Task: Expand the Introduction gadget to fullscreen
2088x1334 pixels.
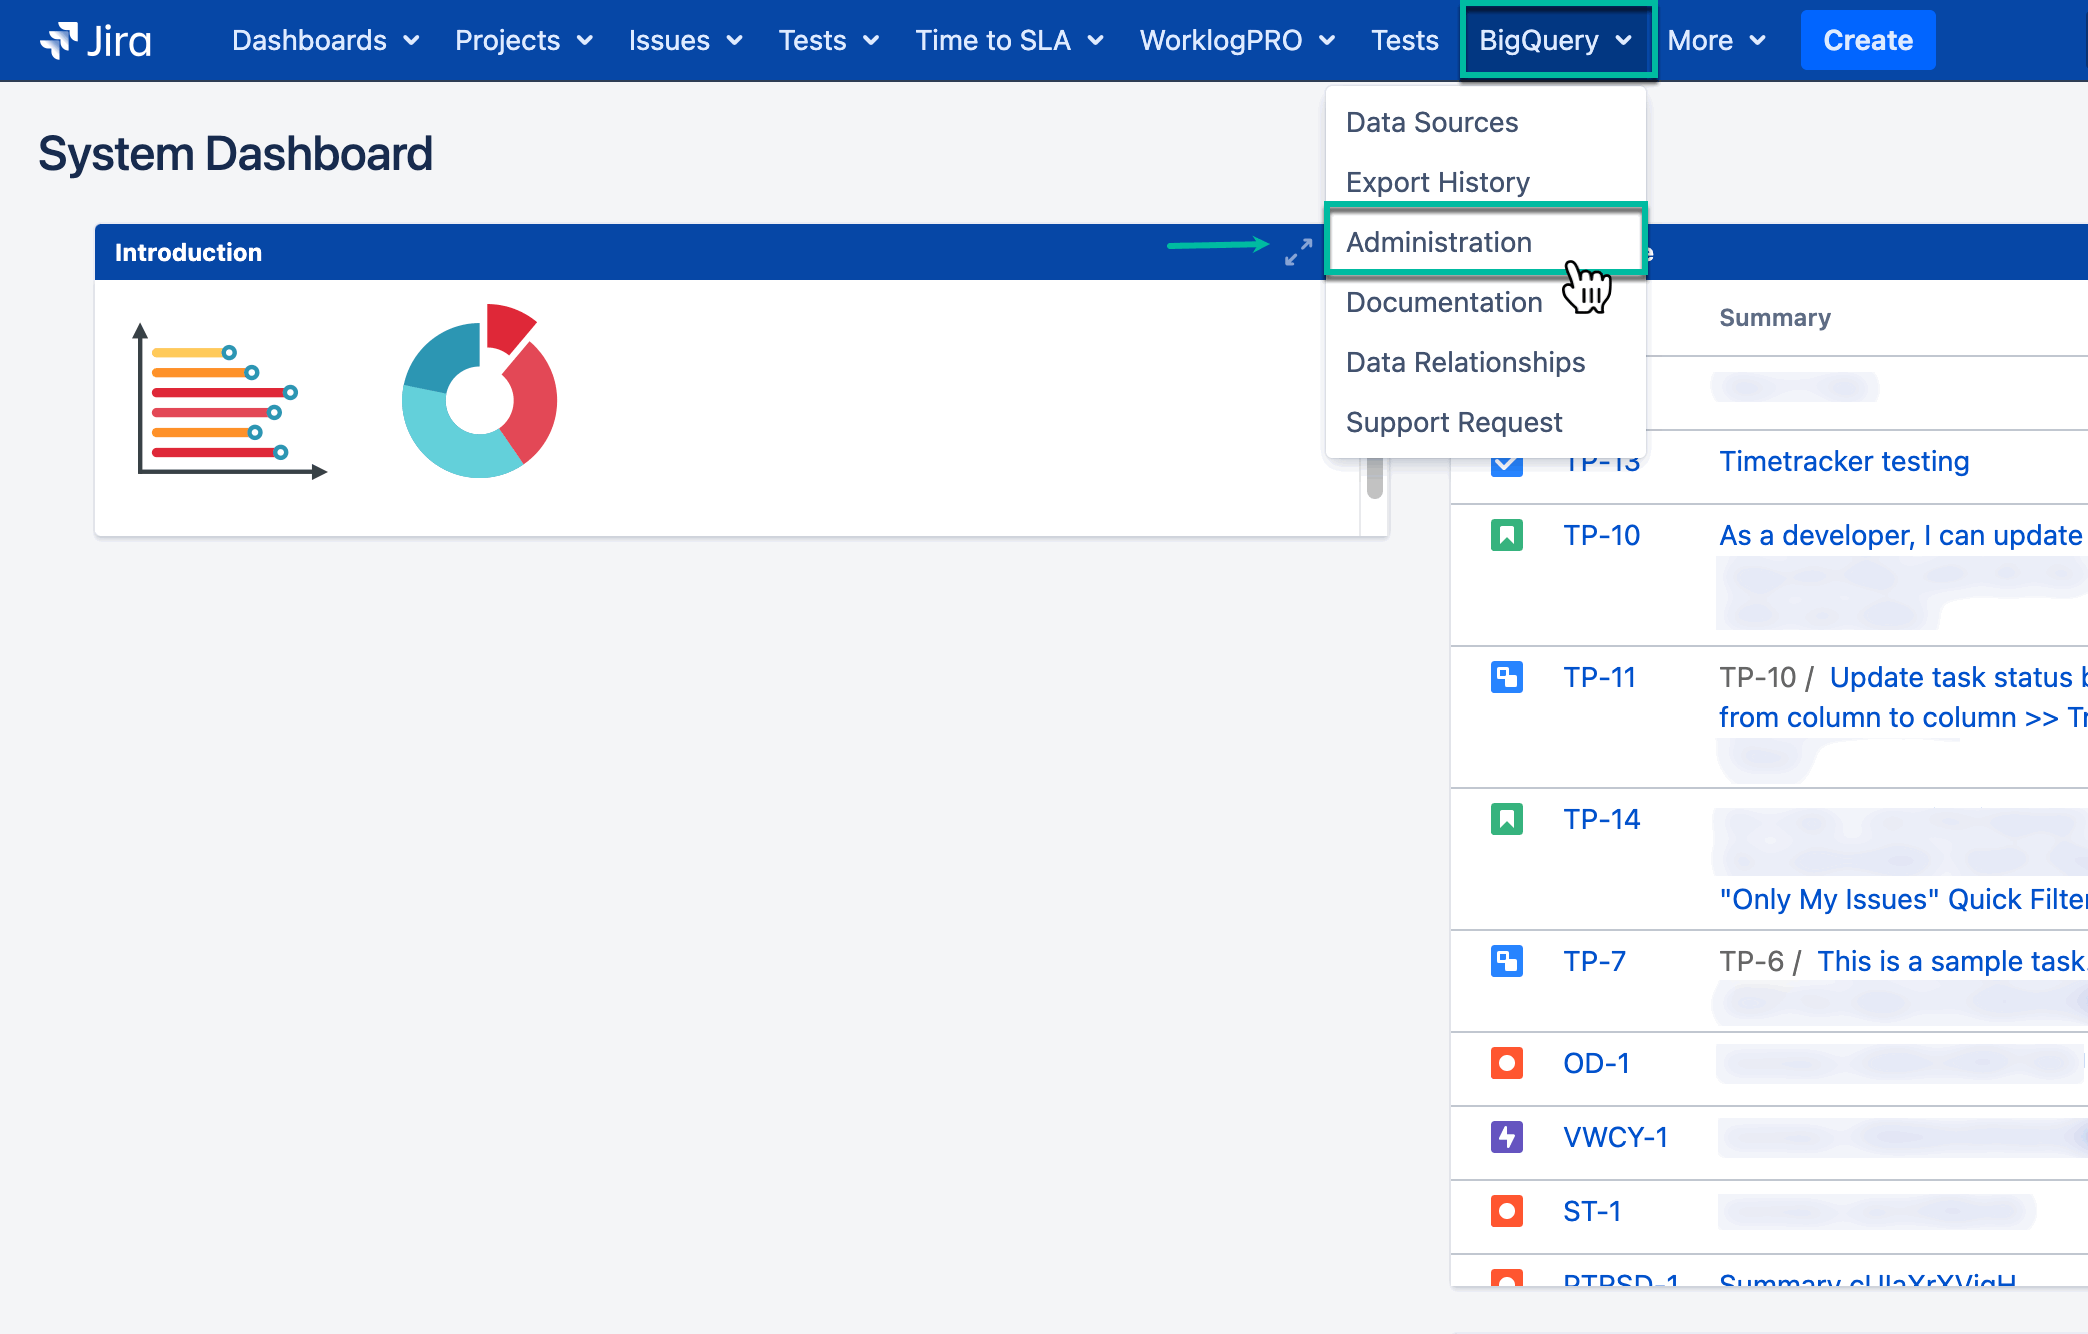Action: (x=1297, y=252)
